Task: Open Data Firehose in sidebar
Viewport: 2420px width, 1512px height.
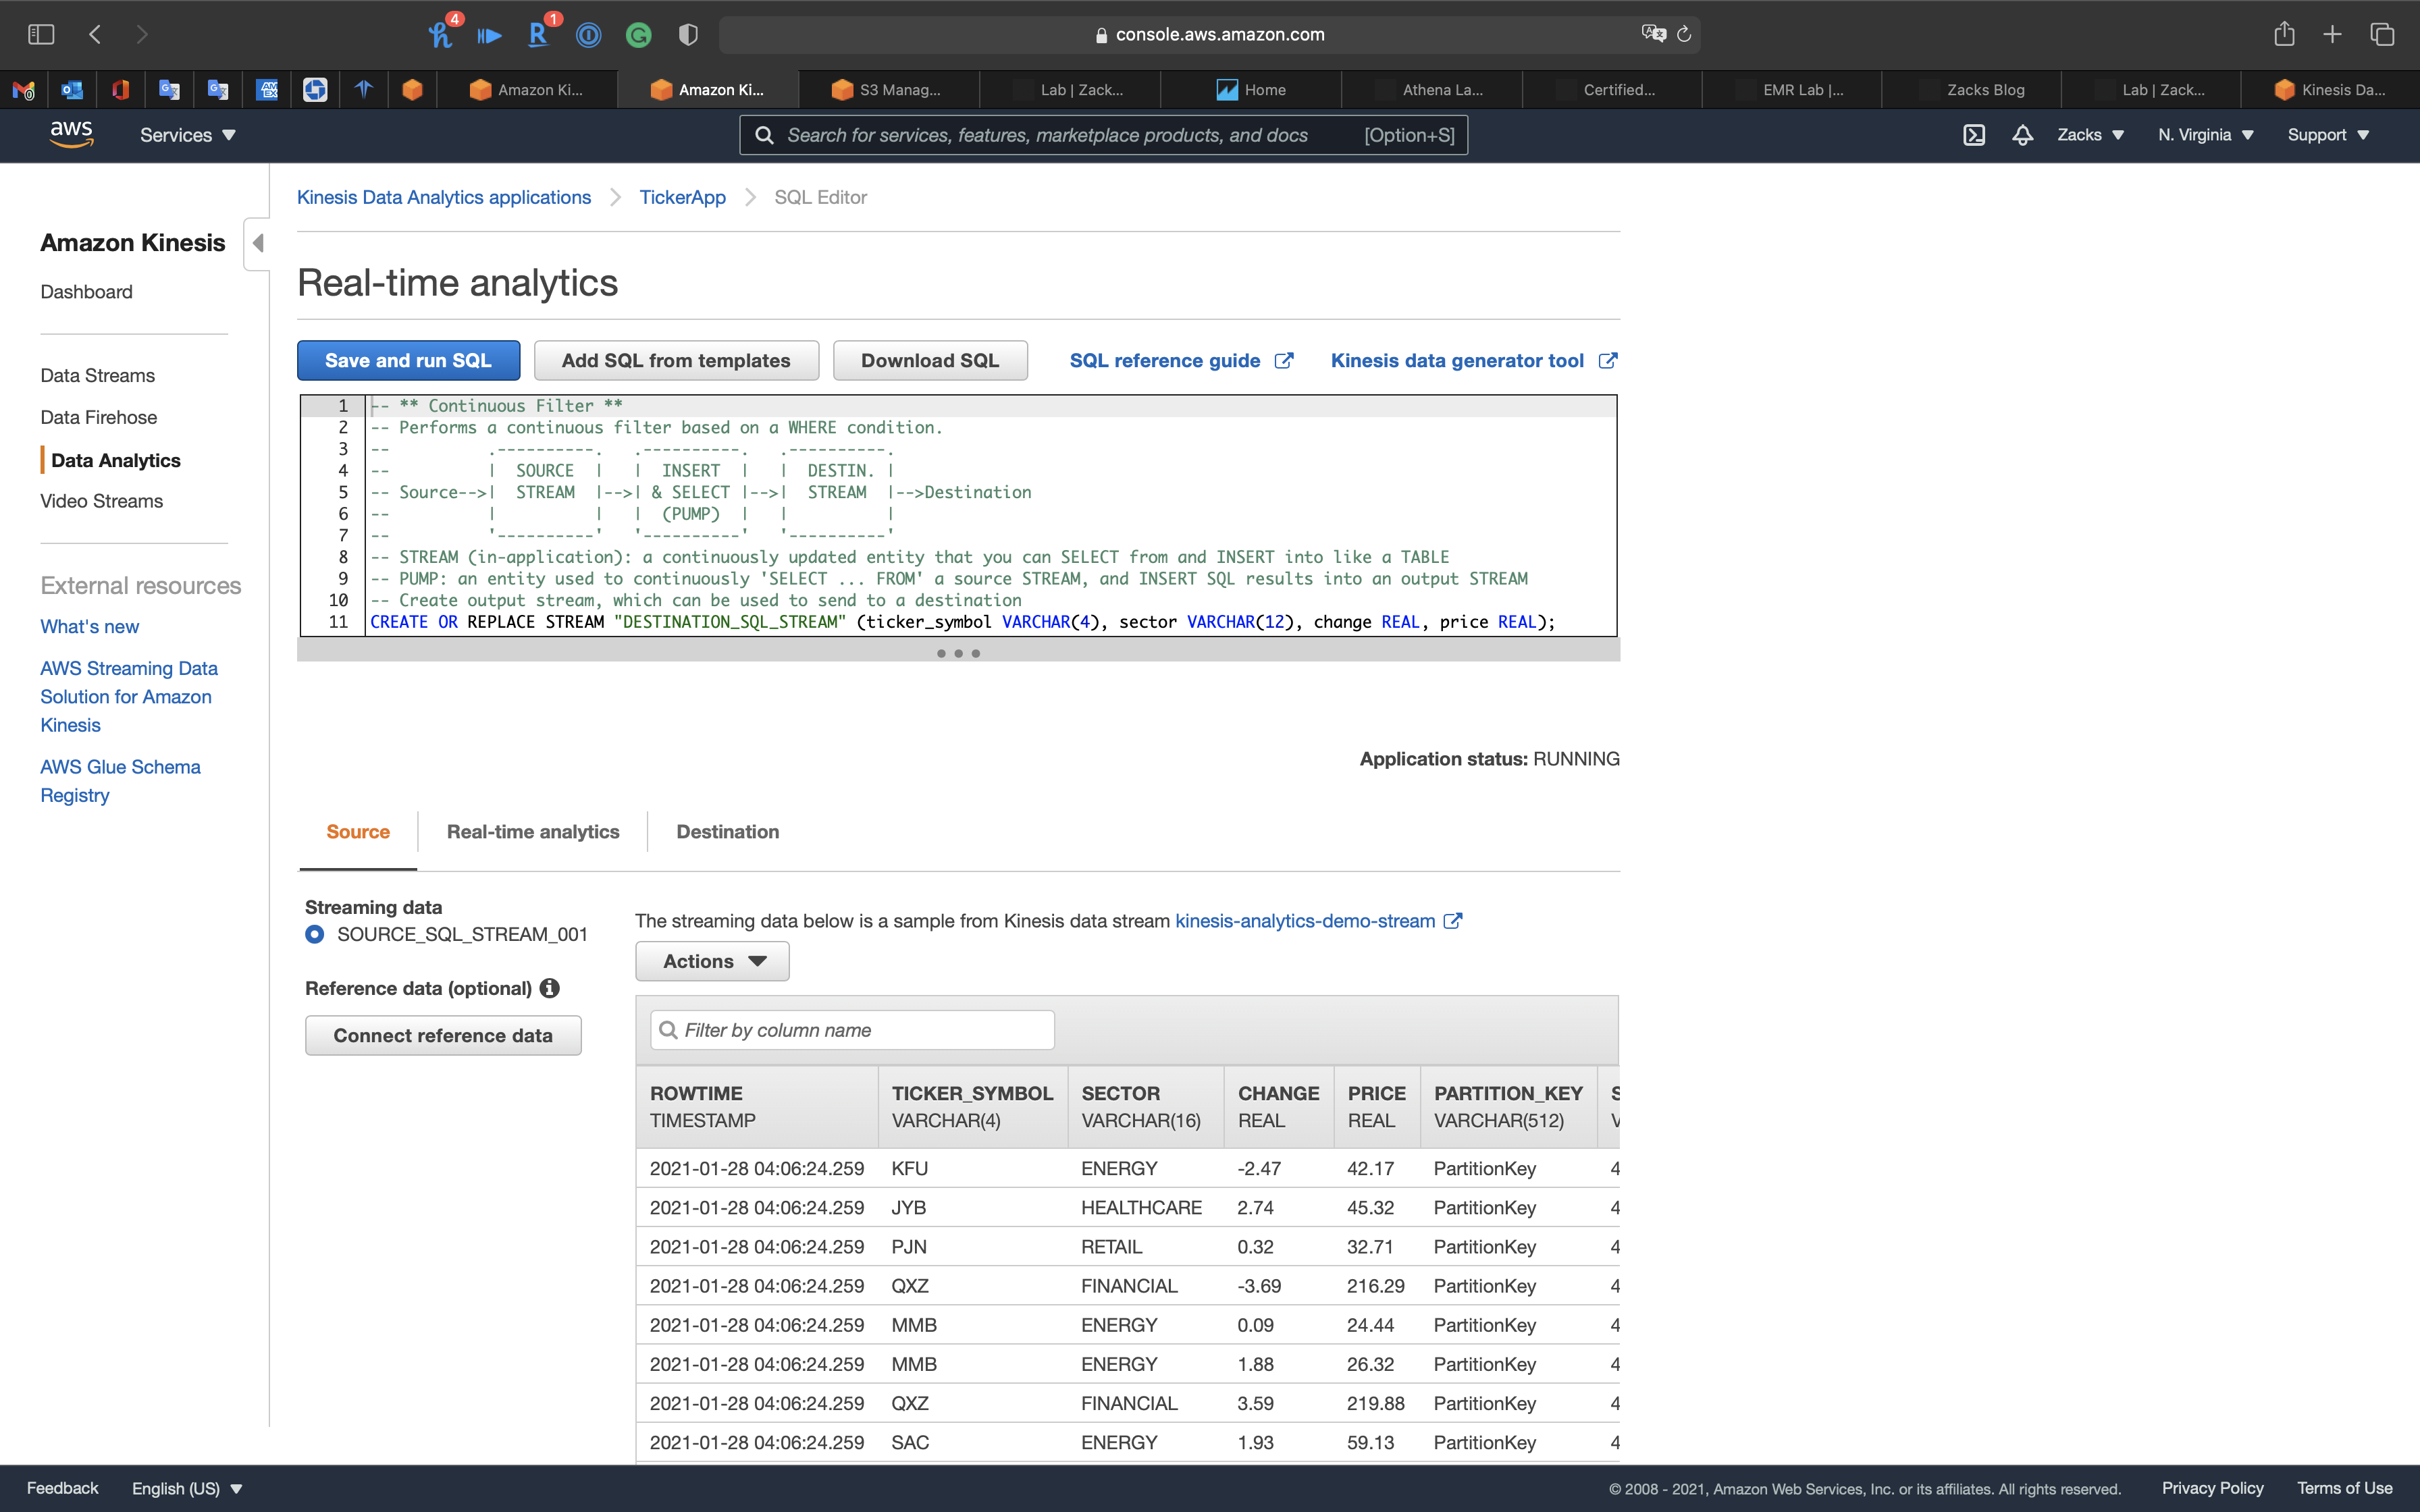Action: 98,417
